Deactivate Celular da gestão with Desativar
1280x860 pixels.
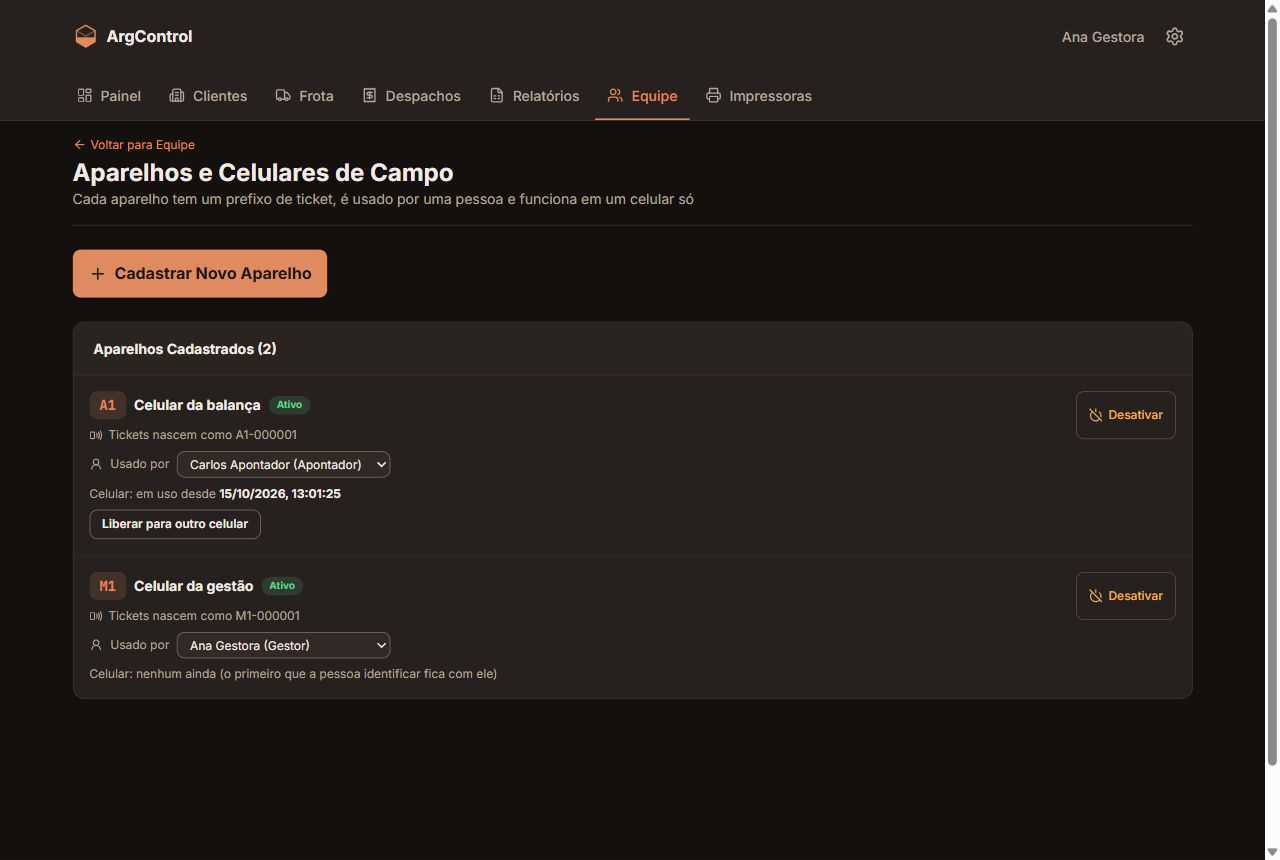click(1126, 596)
